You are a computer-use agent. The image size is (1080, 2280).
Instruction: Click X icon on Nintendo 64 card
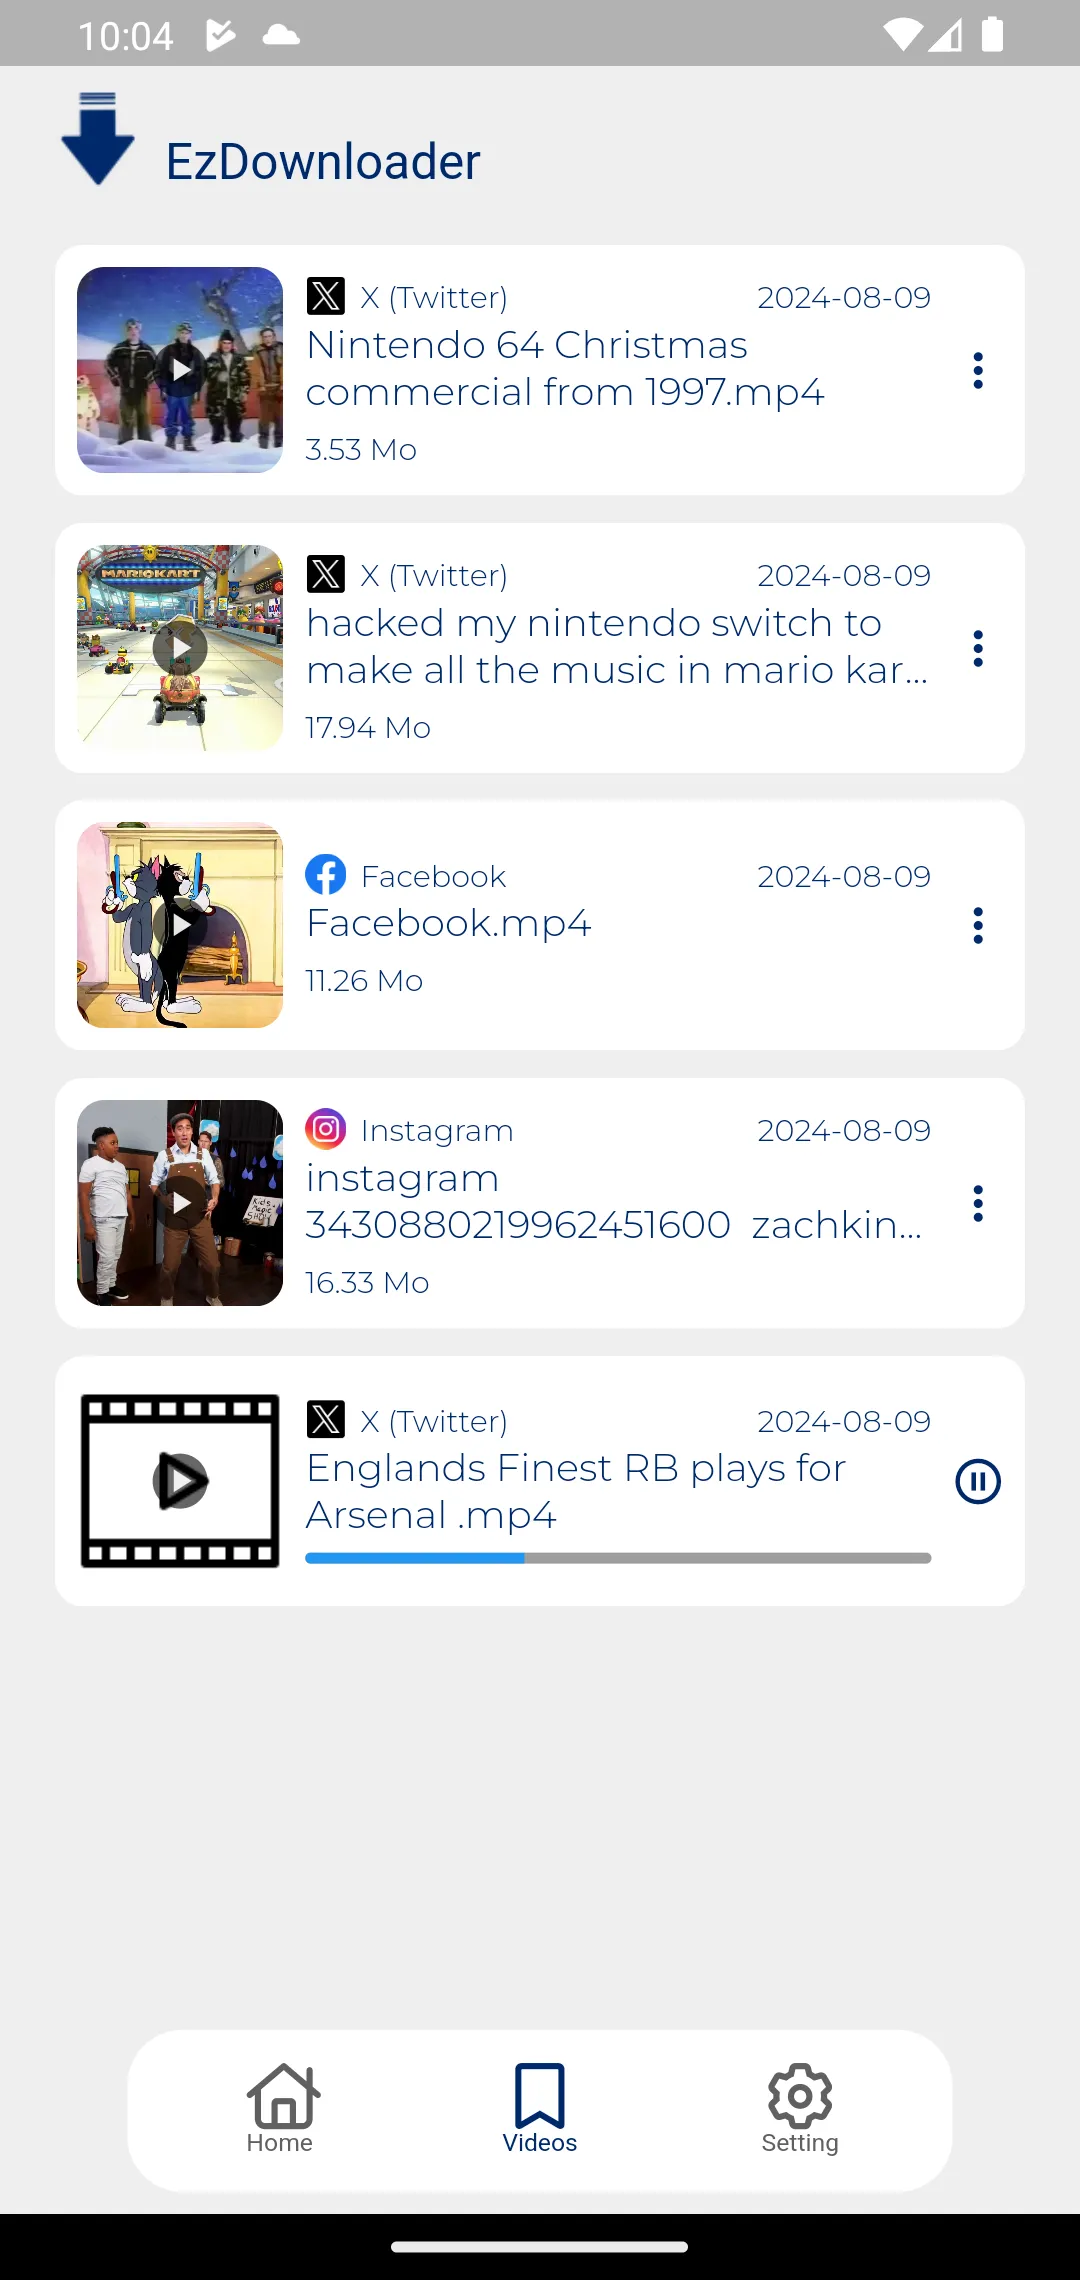pyautogui.click(x=326, y=296)
